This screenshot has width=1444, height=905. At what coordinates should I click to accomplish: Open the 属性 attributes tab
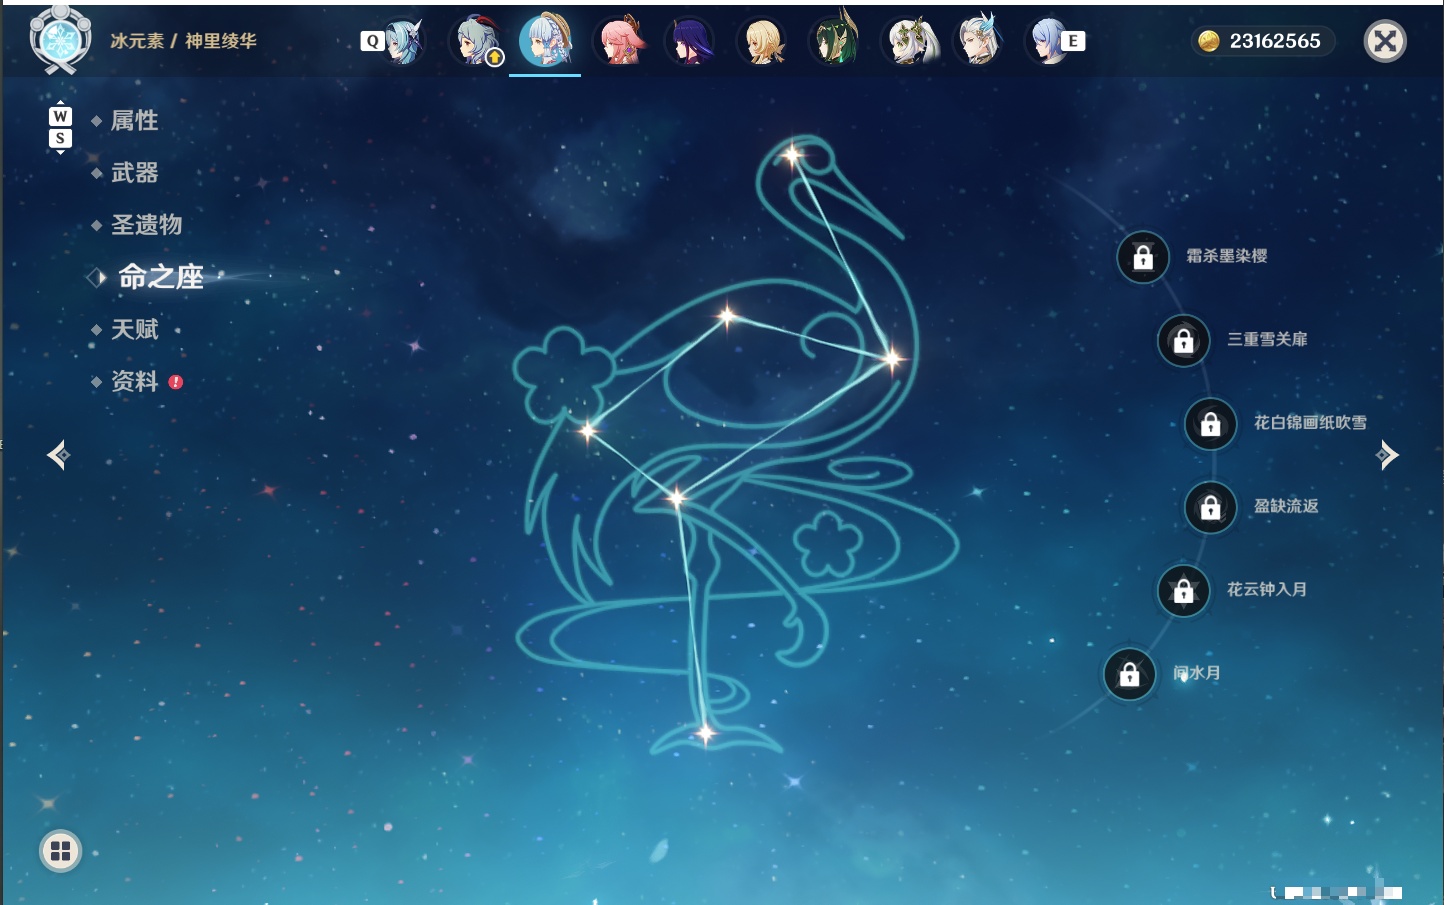134,121
